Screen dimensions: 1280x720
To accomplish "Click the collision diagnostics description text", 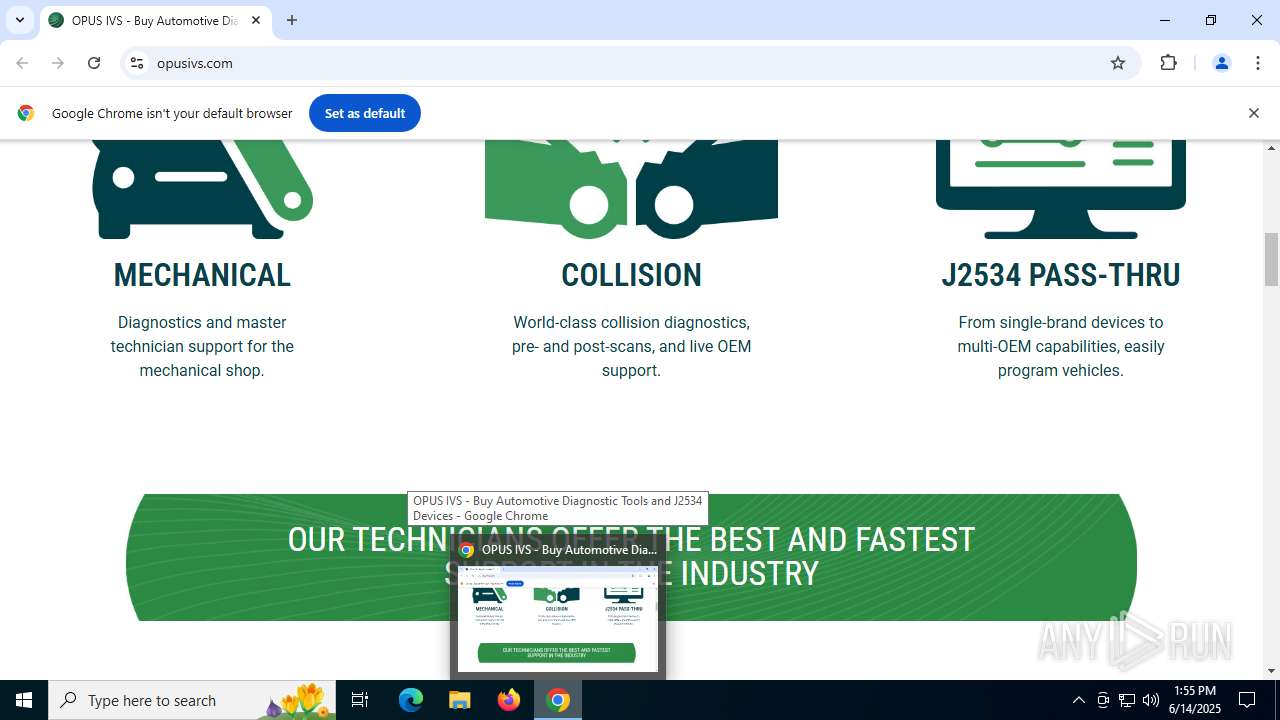I will pyautogui.click(x=631, y=346).
